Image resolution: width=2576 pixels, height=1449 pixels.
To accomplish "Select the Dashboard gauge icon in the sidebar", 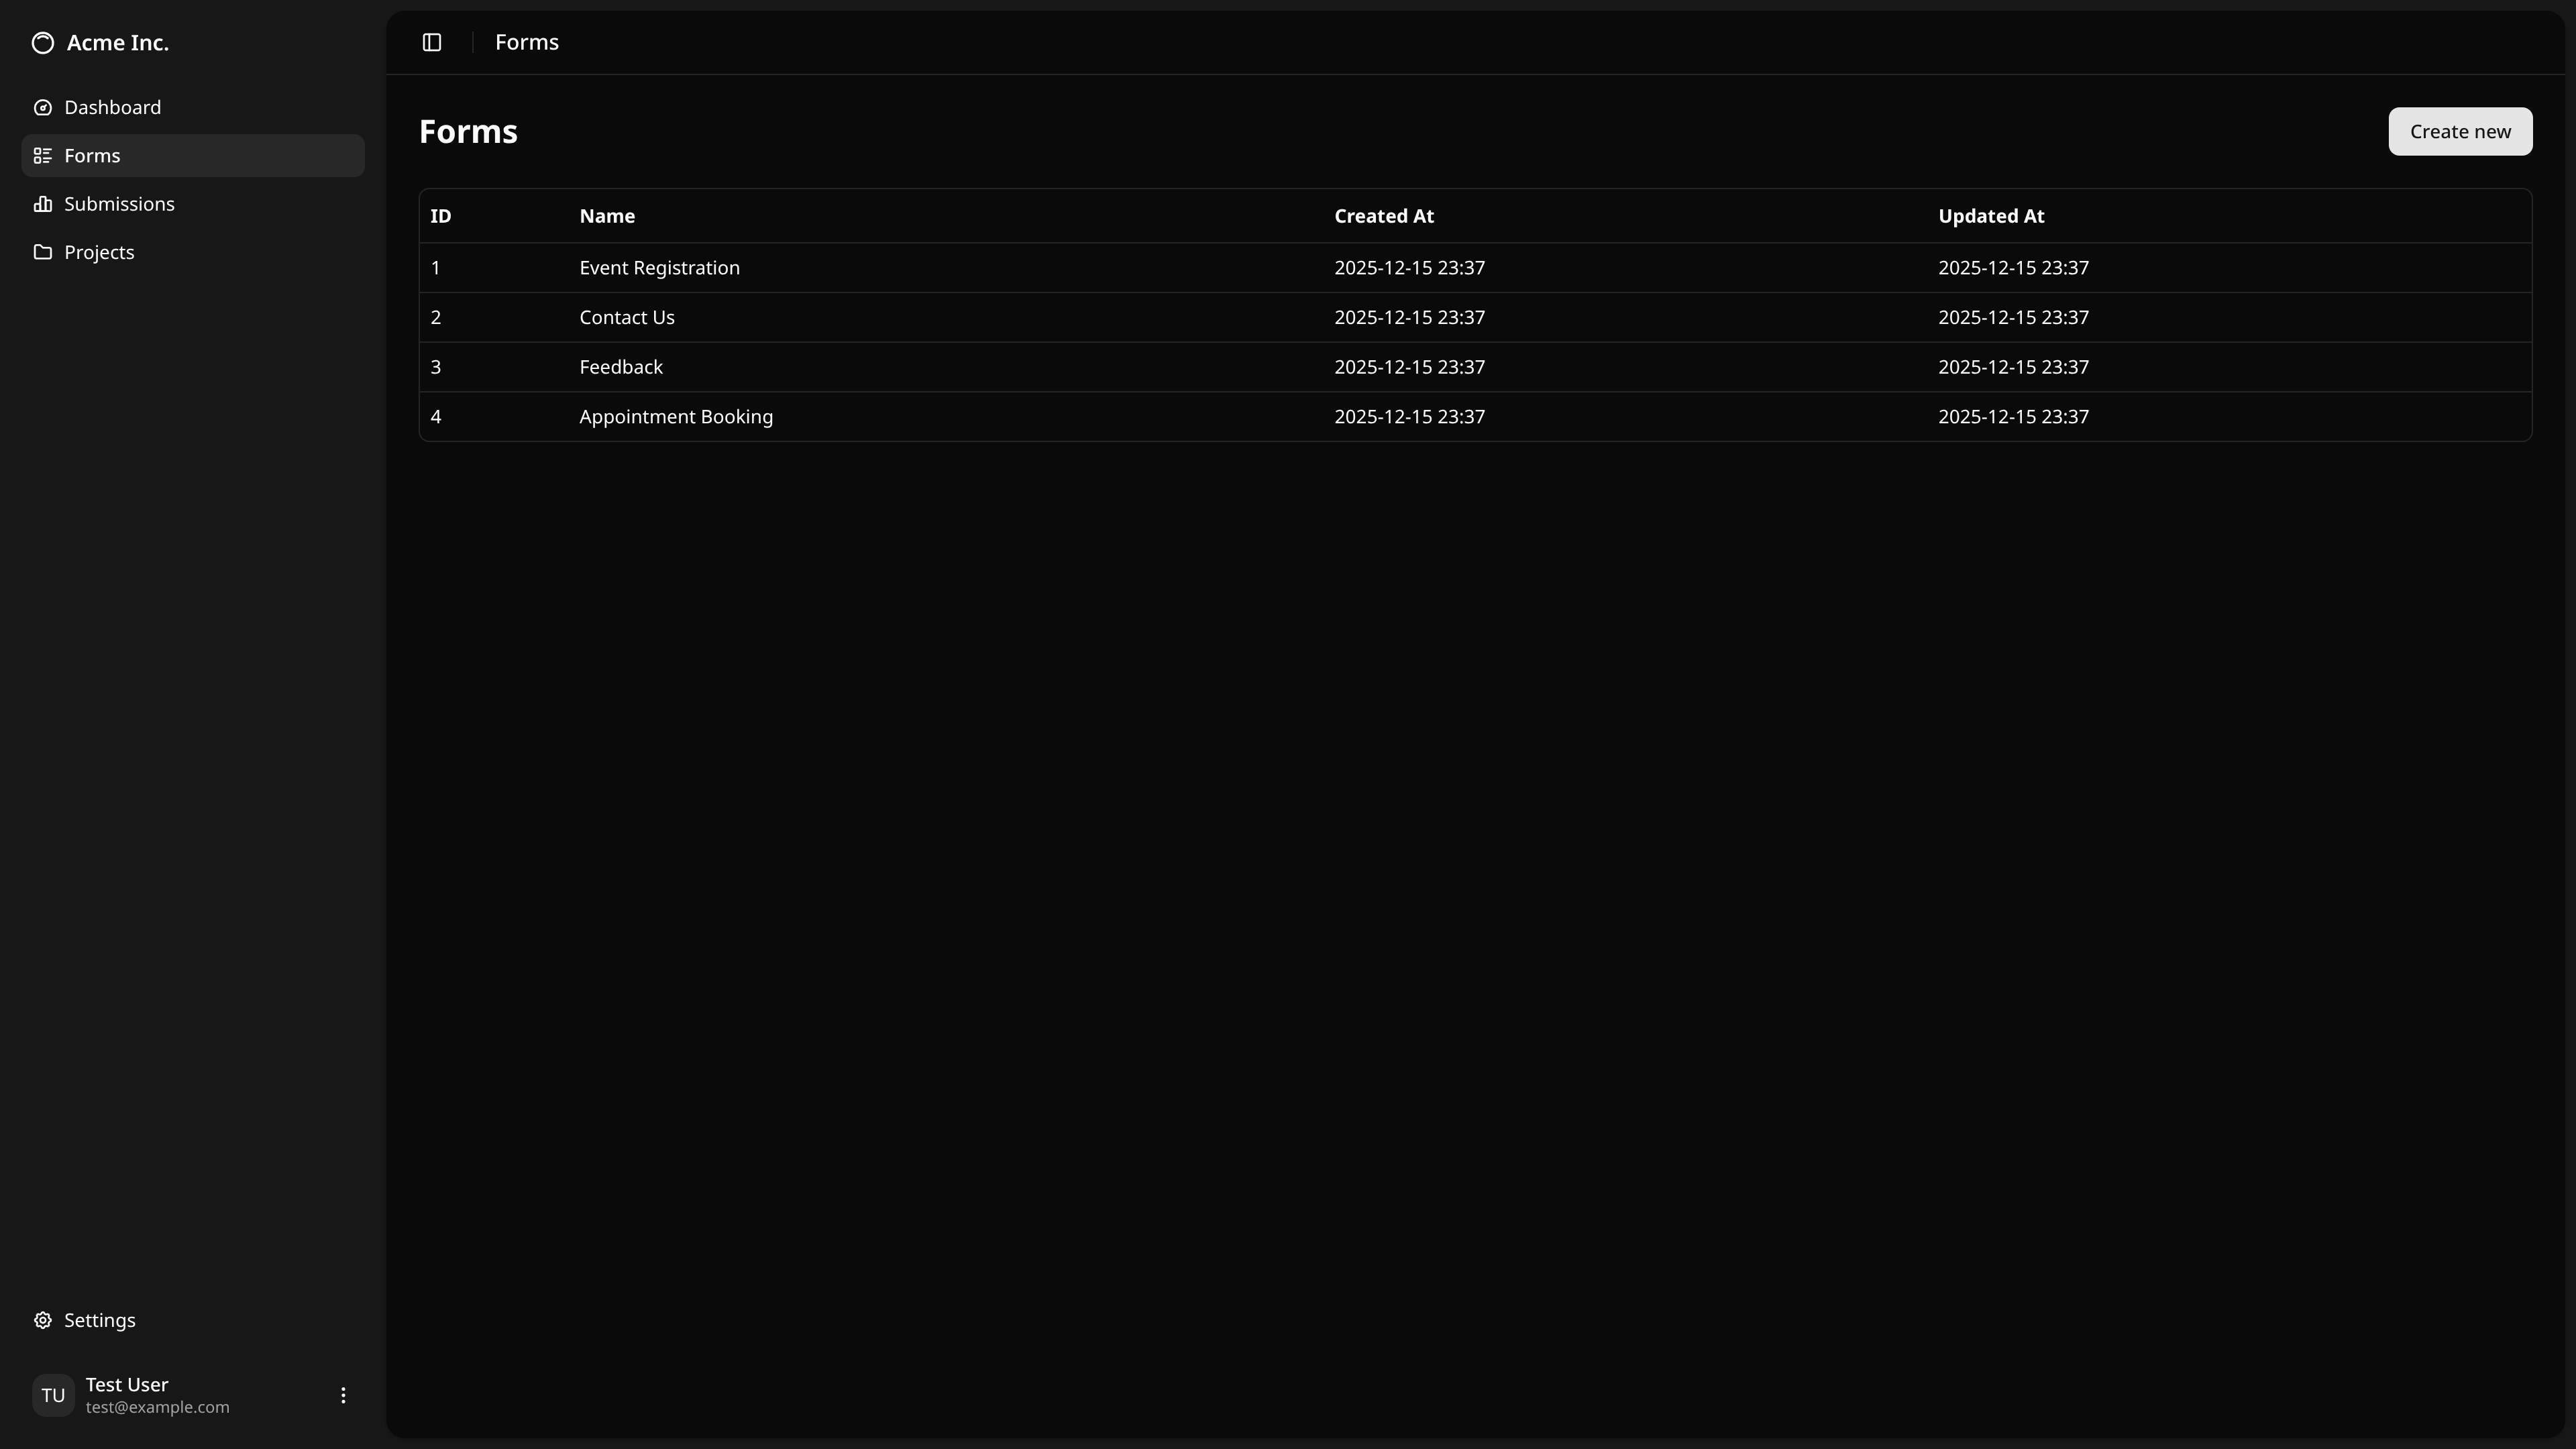I will [x=43, y=107].
